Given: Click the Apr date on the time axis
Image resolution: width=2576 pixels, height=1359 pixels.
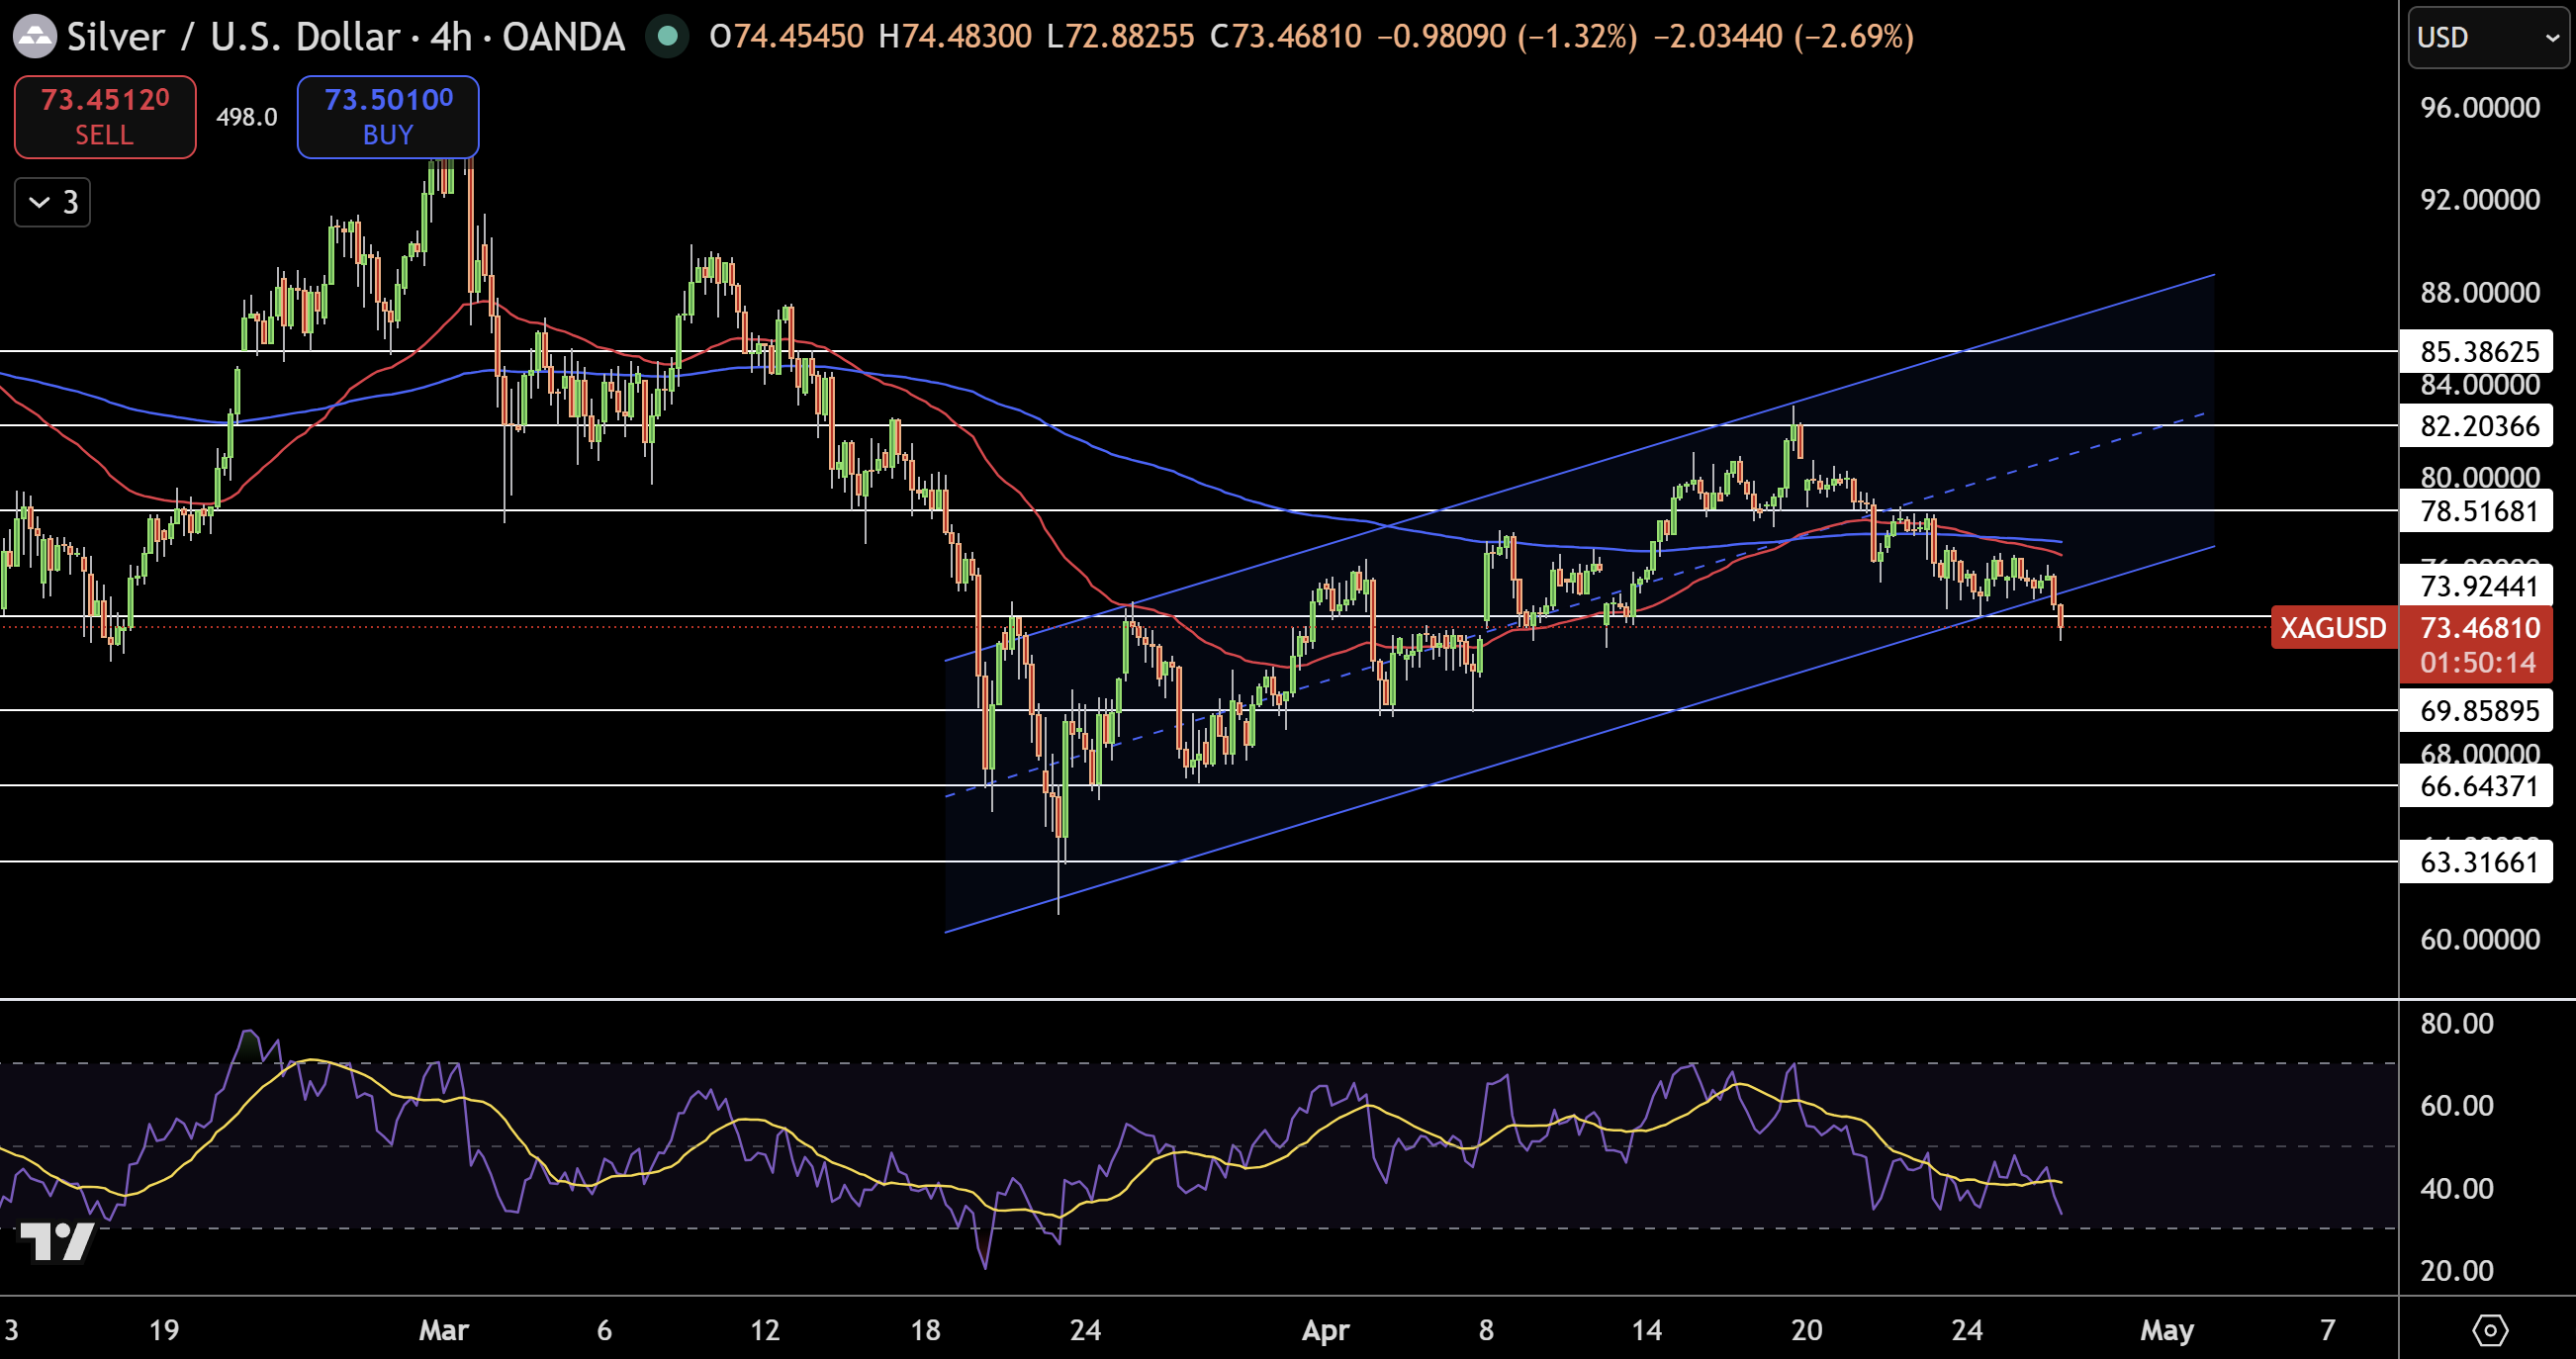Looking at the screenshot, I should [1326, 1330].
